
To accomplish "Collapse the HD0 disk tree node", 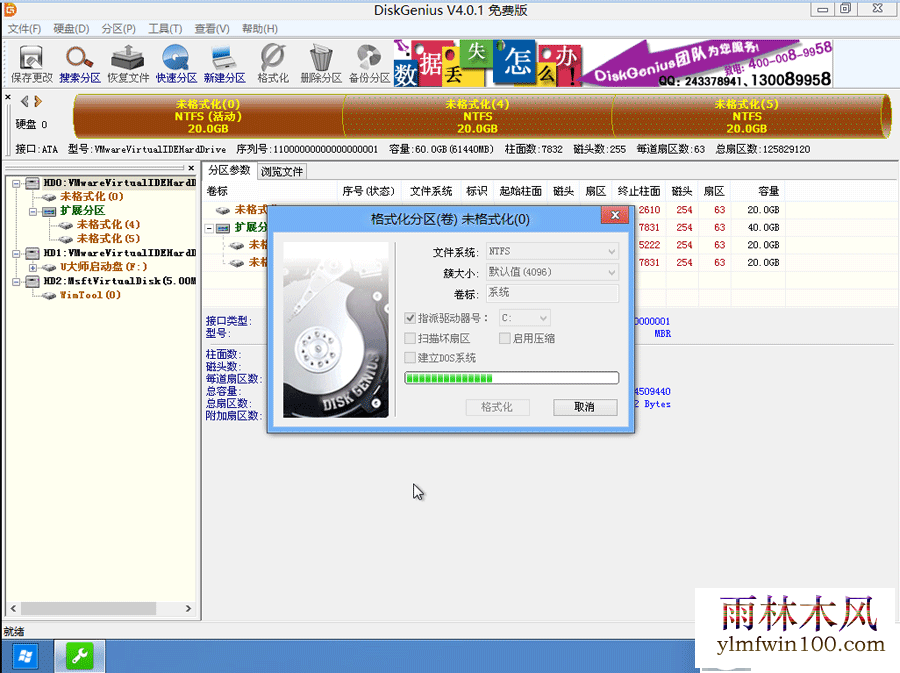I will (x=16, y=184).
